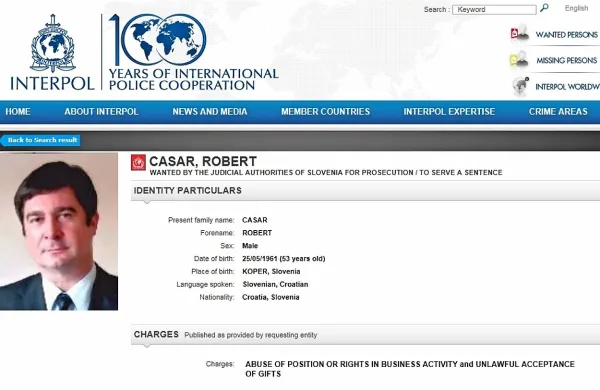Click the wanted person's photo
The image size is (600, 390).
tap(59, 231)
